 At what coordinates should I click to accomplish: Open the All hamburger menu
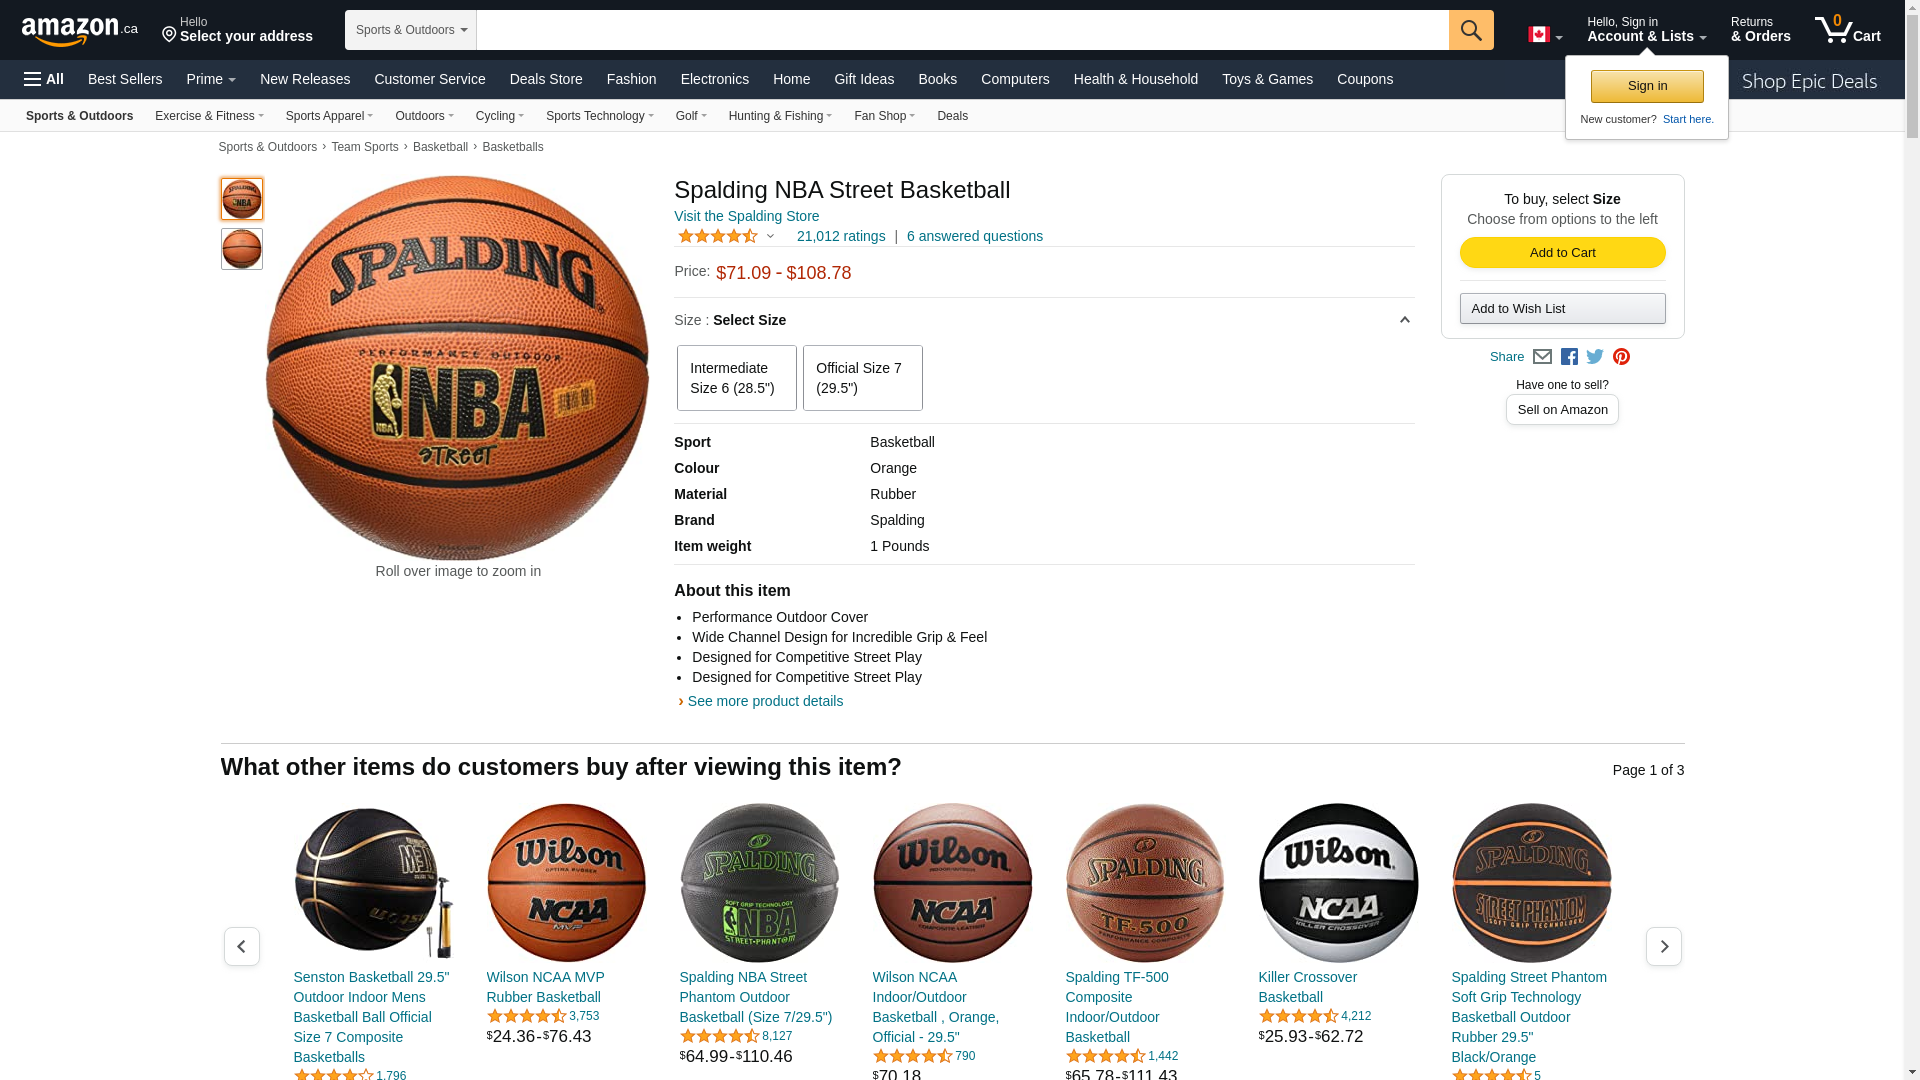pos(44,79)
